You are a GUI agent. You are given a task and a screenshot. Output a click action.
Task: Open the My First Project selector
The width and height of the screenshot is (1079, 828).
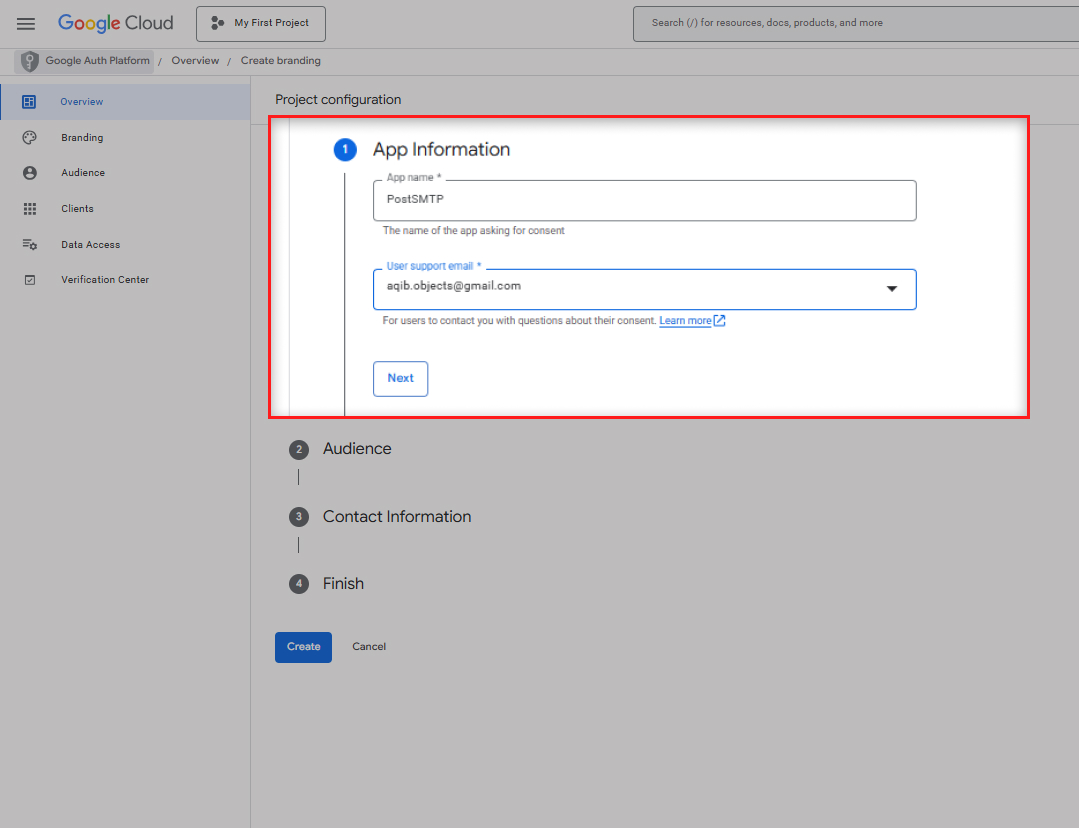pyautogui.click(x=260, y=23)
